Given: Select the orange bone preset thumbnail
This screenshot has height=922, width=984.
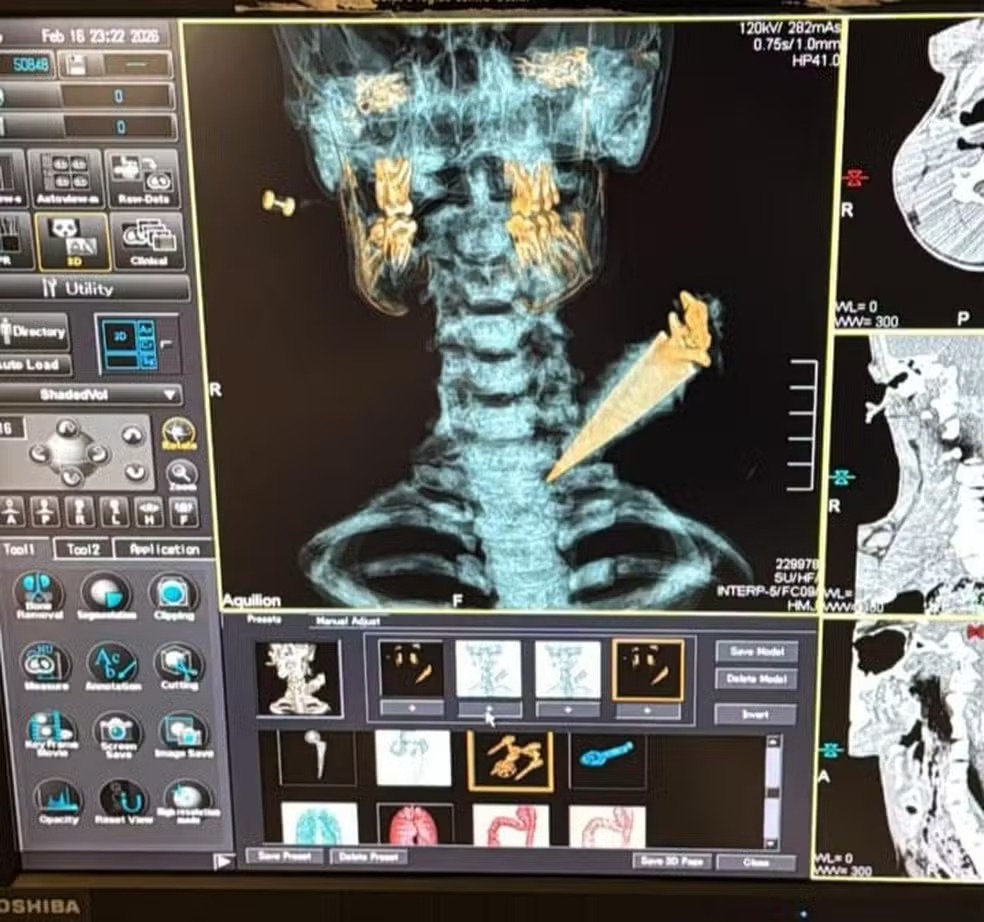Looking at the screenshot, I should (x=510, y=761).
